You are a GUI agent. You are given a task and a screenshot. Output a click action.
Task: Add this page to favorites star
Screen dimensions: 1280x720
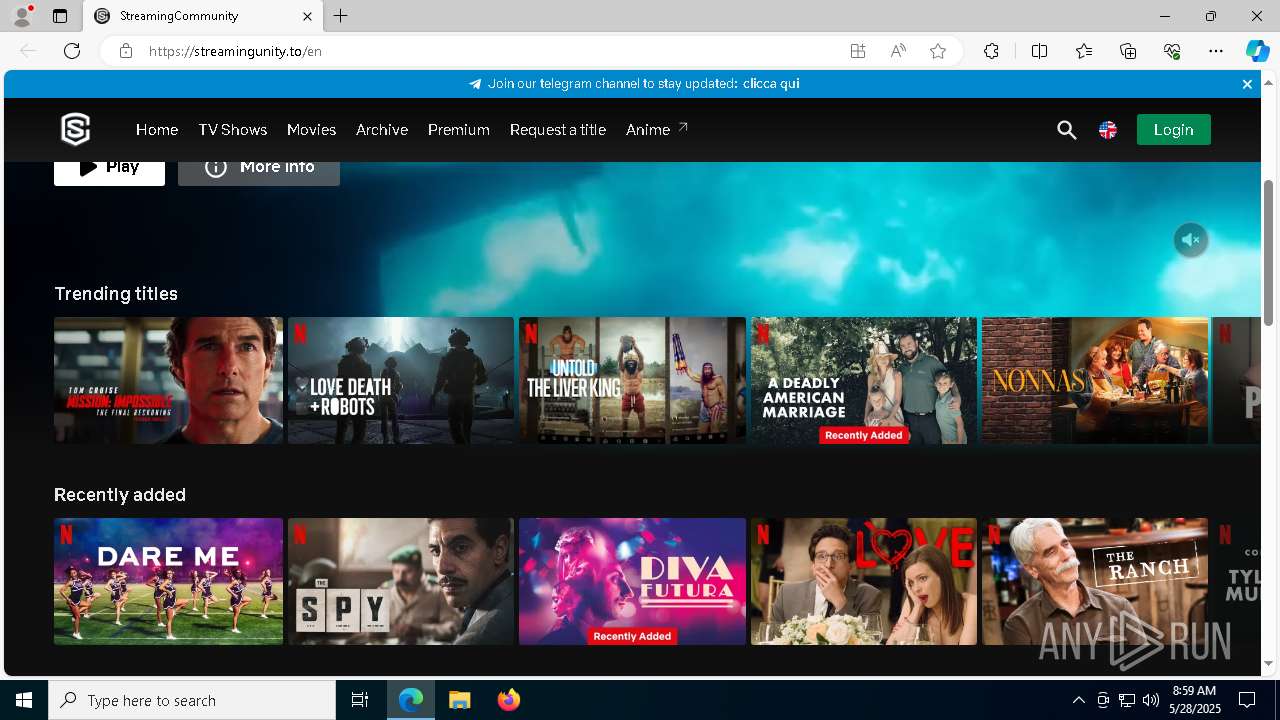tap(938, 51)
